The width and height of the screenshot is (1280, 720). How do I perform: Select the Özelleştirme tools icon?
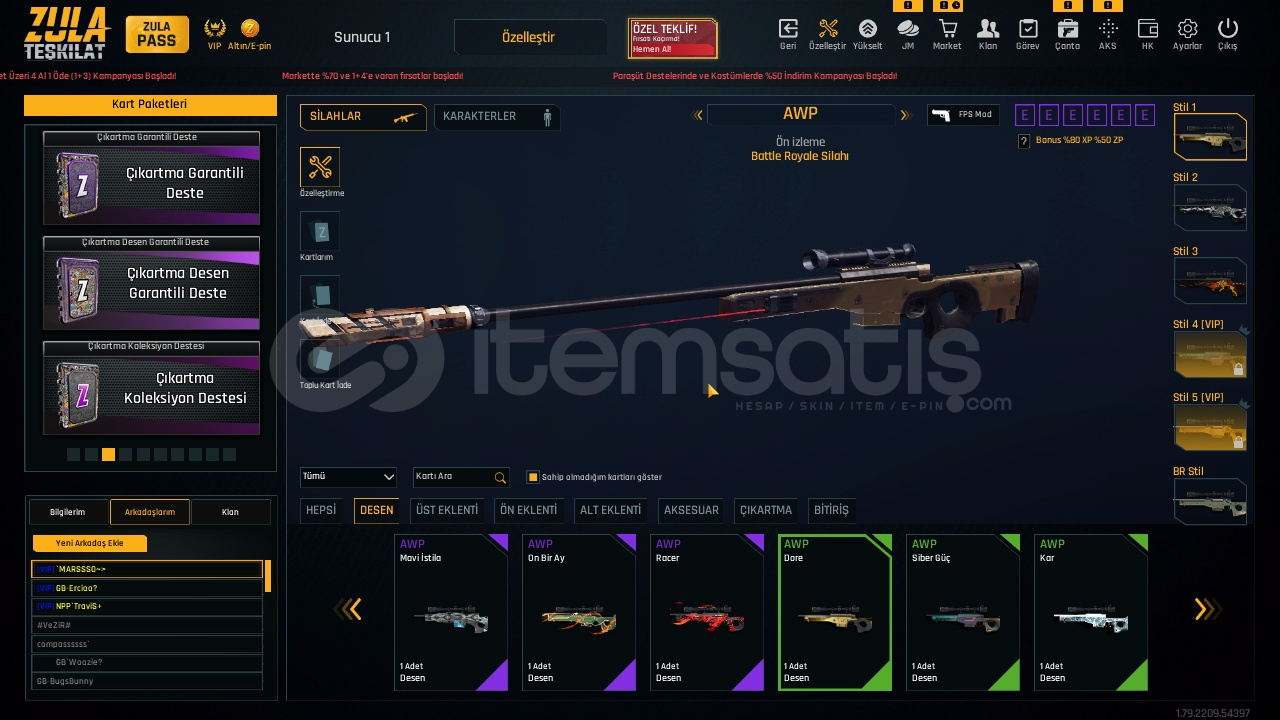320,167
